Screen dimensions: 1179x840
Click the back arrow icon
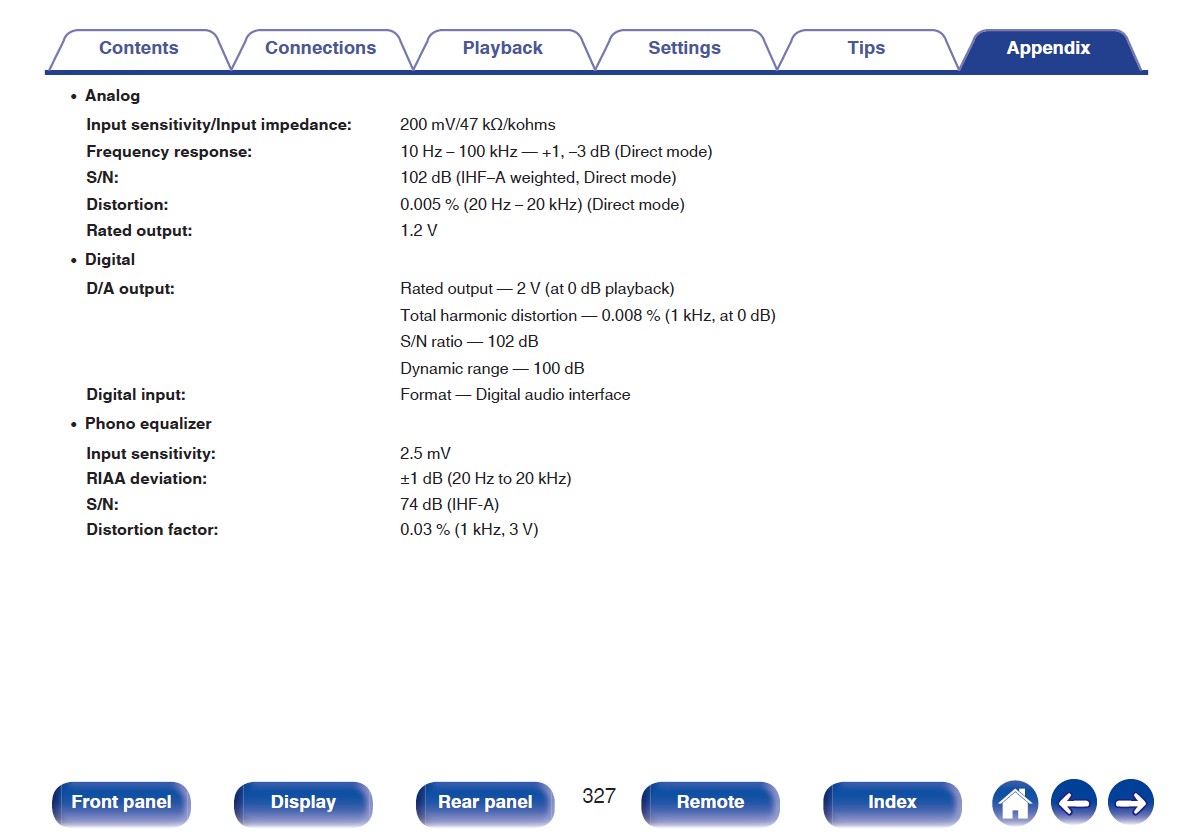tap(1073, 802)
